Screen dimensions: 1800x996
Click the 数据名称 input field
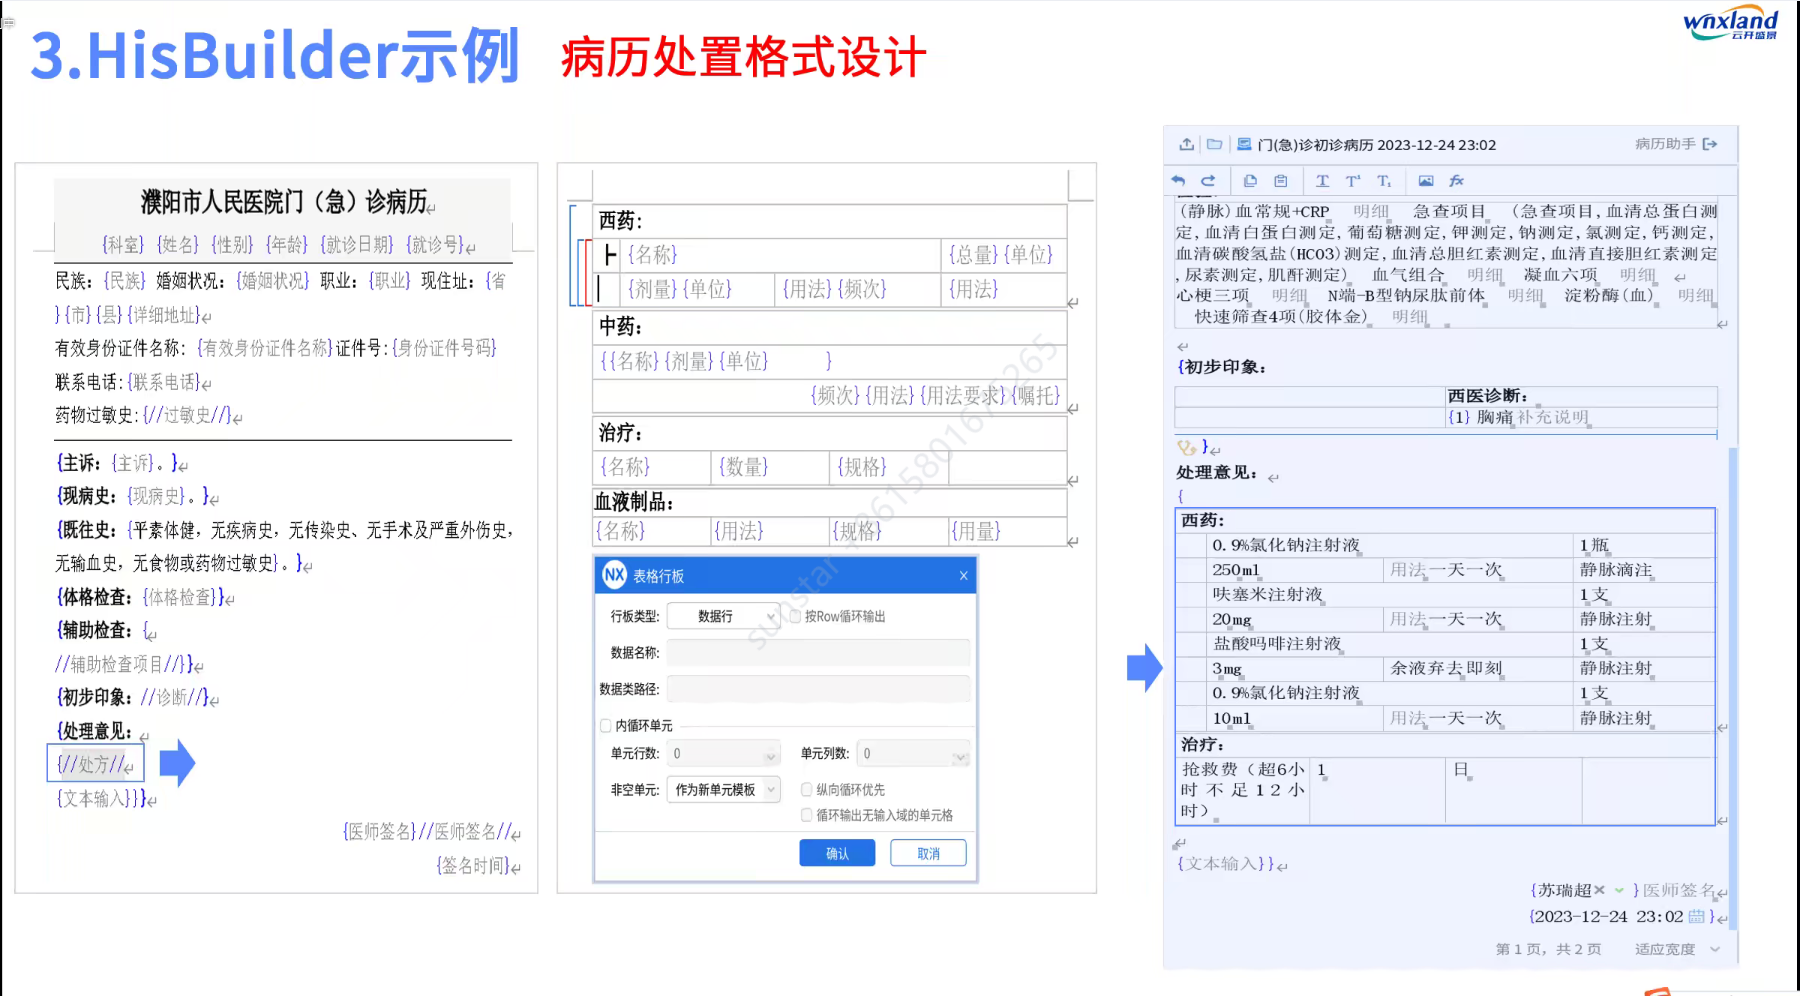[818, 652]
